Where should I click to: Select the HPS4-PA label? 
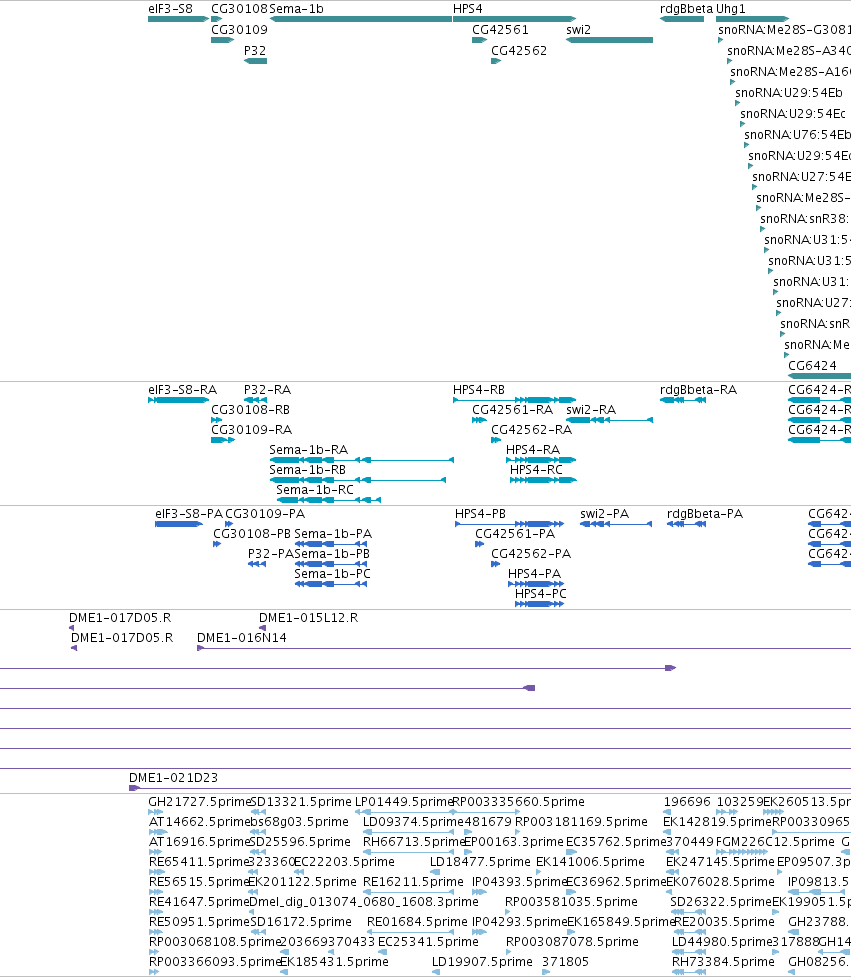click(x=535, y=574)
